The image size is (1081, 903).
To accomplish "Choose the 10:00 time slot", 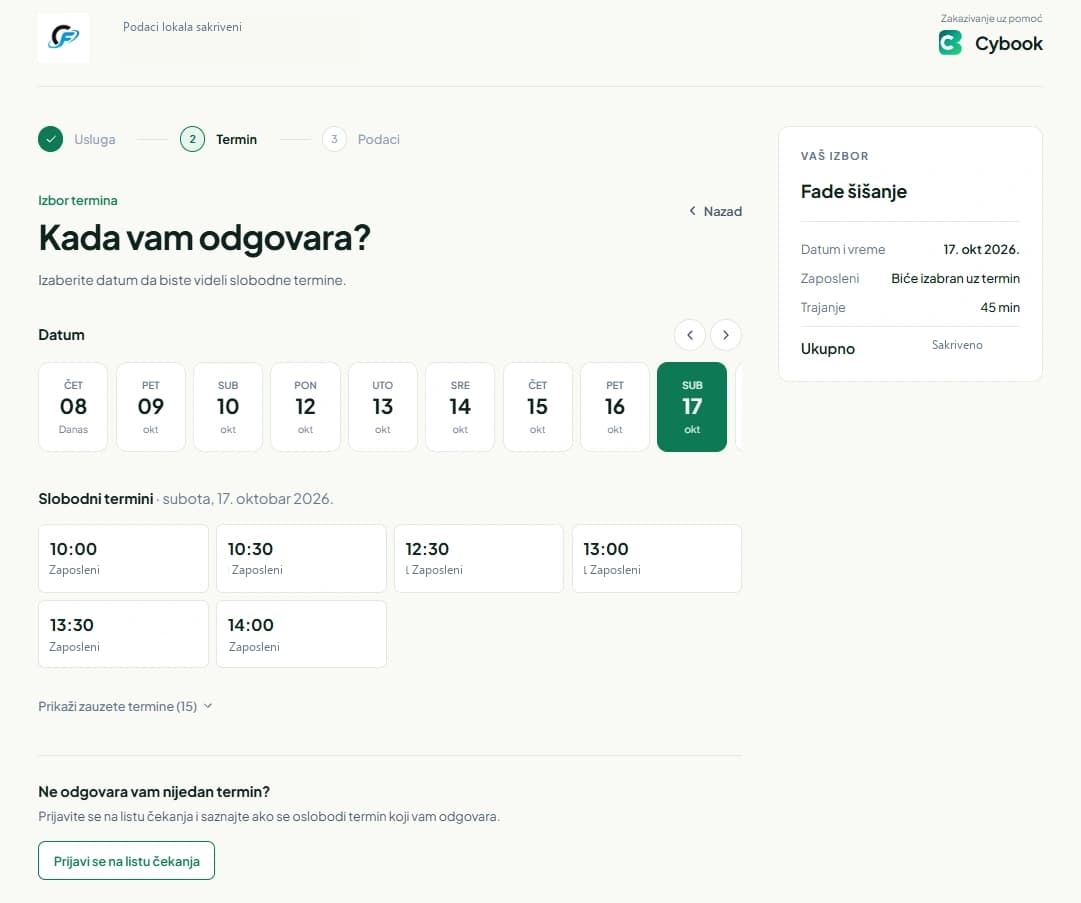I will 123,558.
